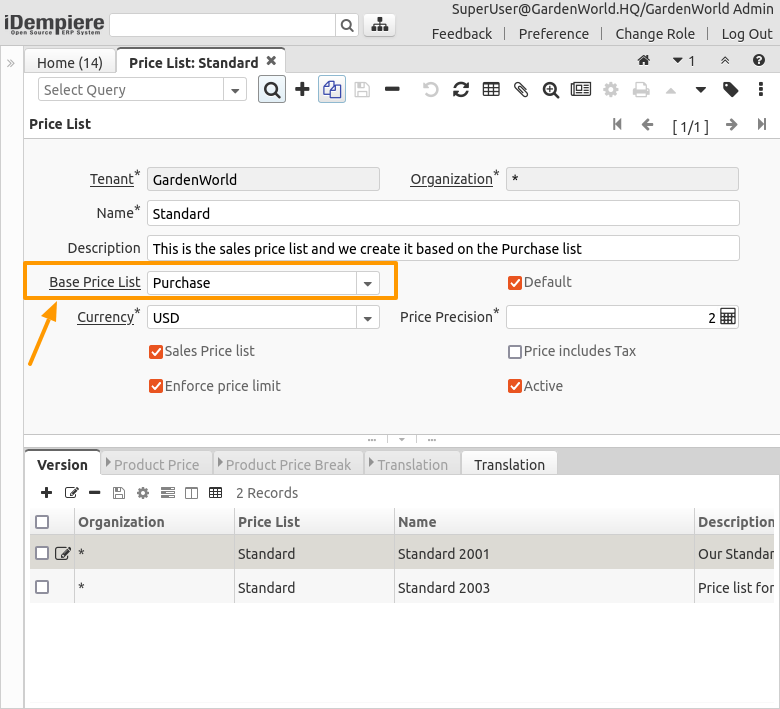Click the Price Precision calculator icon
The image size is (780, 709).
point(728,317)
